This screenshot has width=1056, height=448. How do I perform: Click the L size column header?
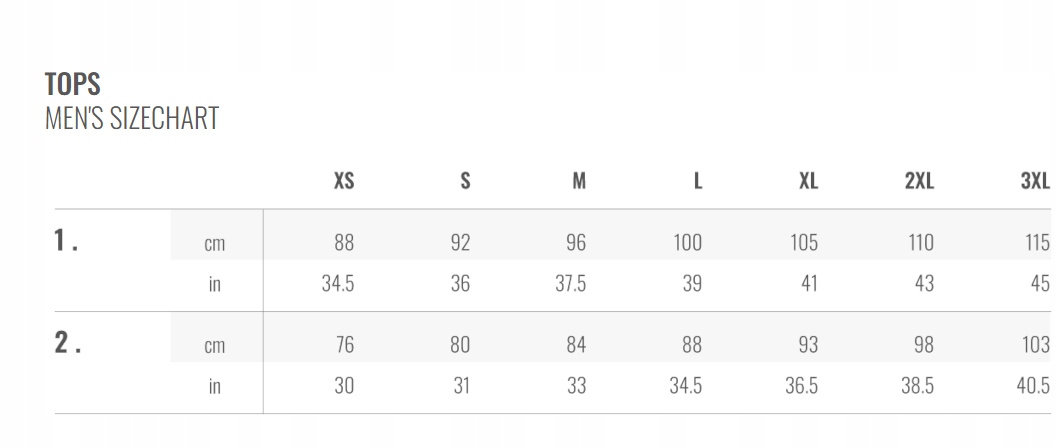click(698, 181)
